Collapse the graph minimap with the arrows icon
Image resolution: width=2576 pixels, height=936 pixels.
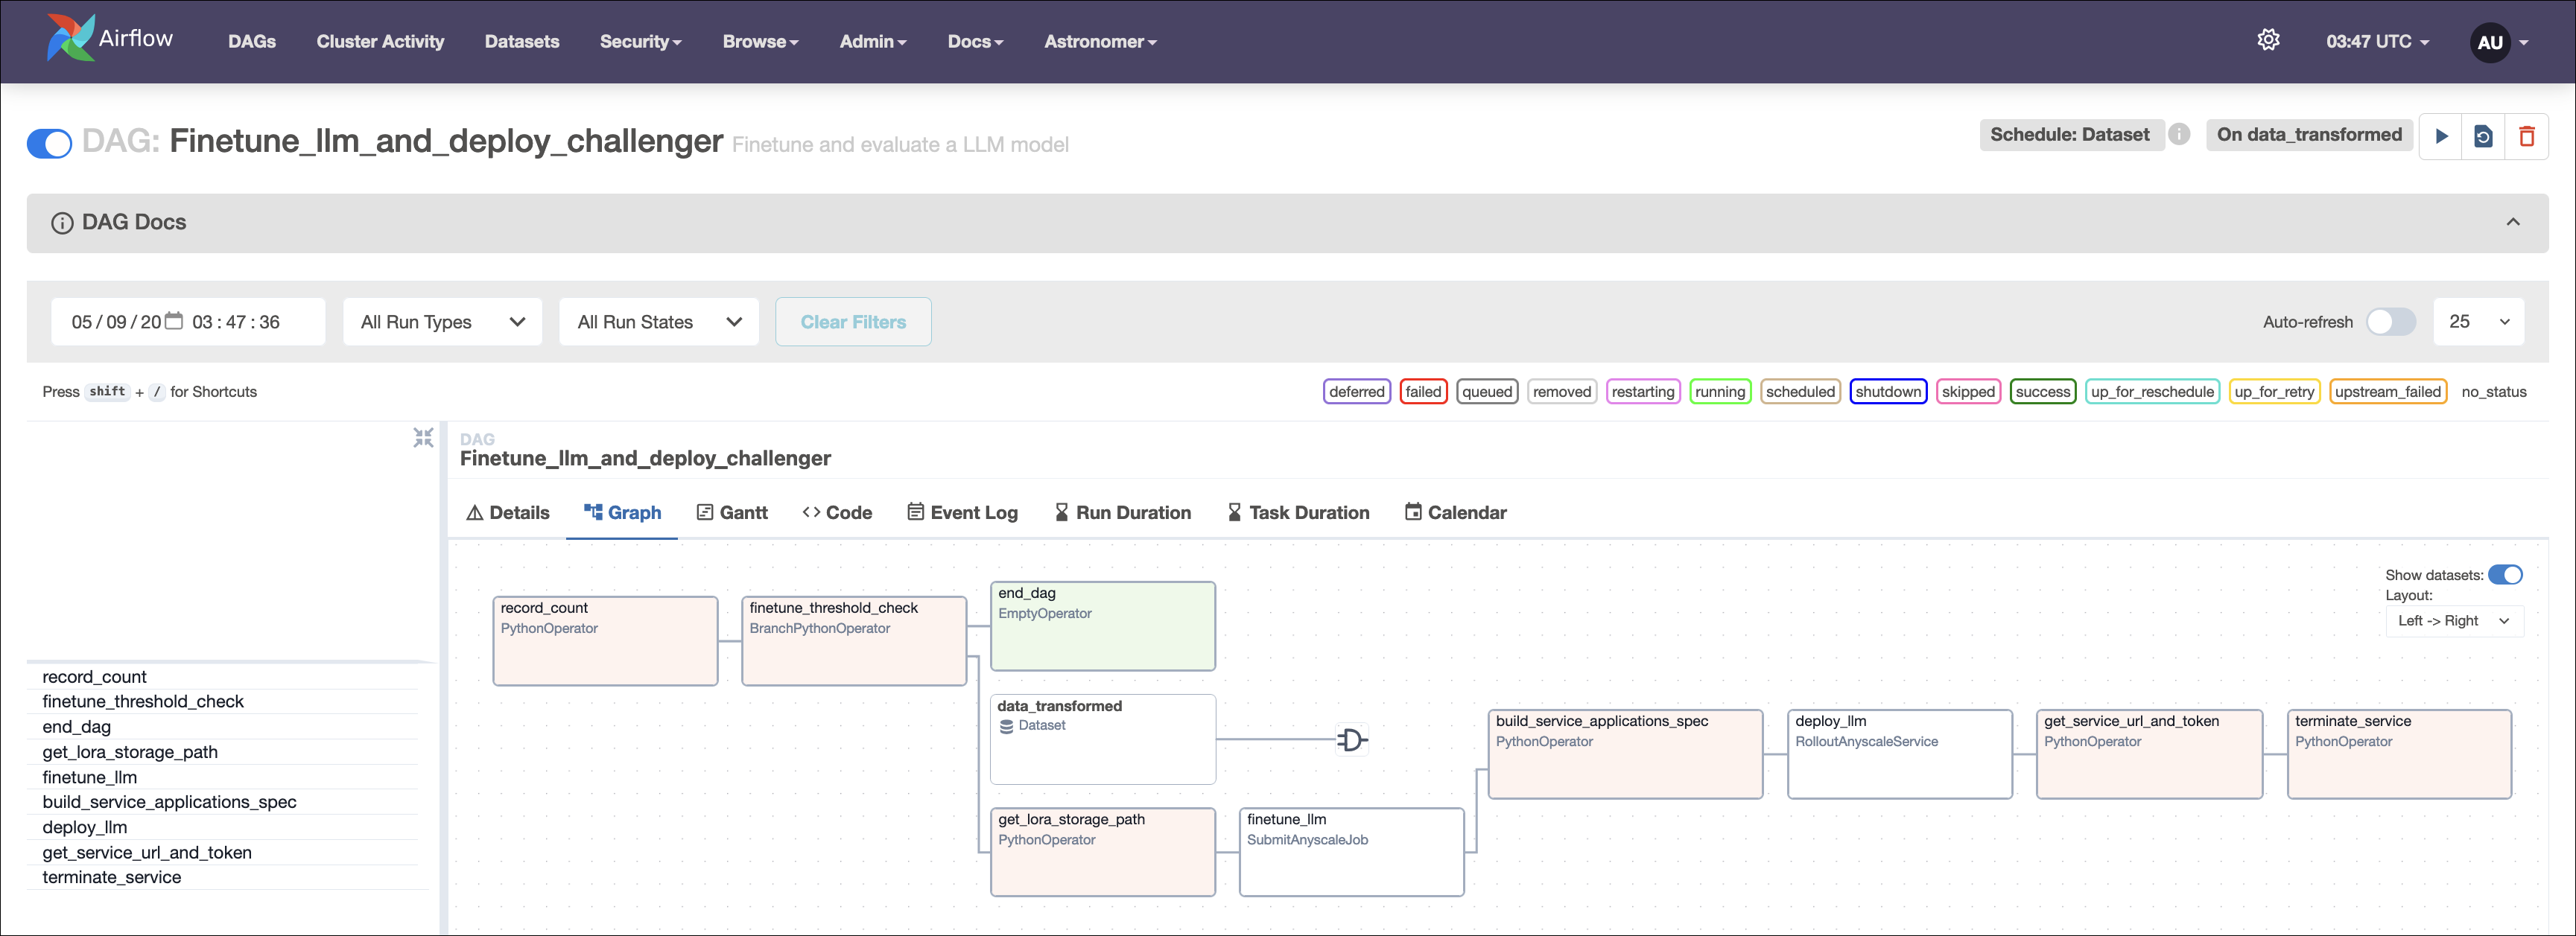(x=423, y=438)
